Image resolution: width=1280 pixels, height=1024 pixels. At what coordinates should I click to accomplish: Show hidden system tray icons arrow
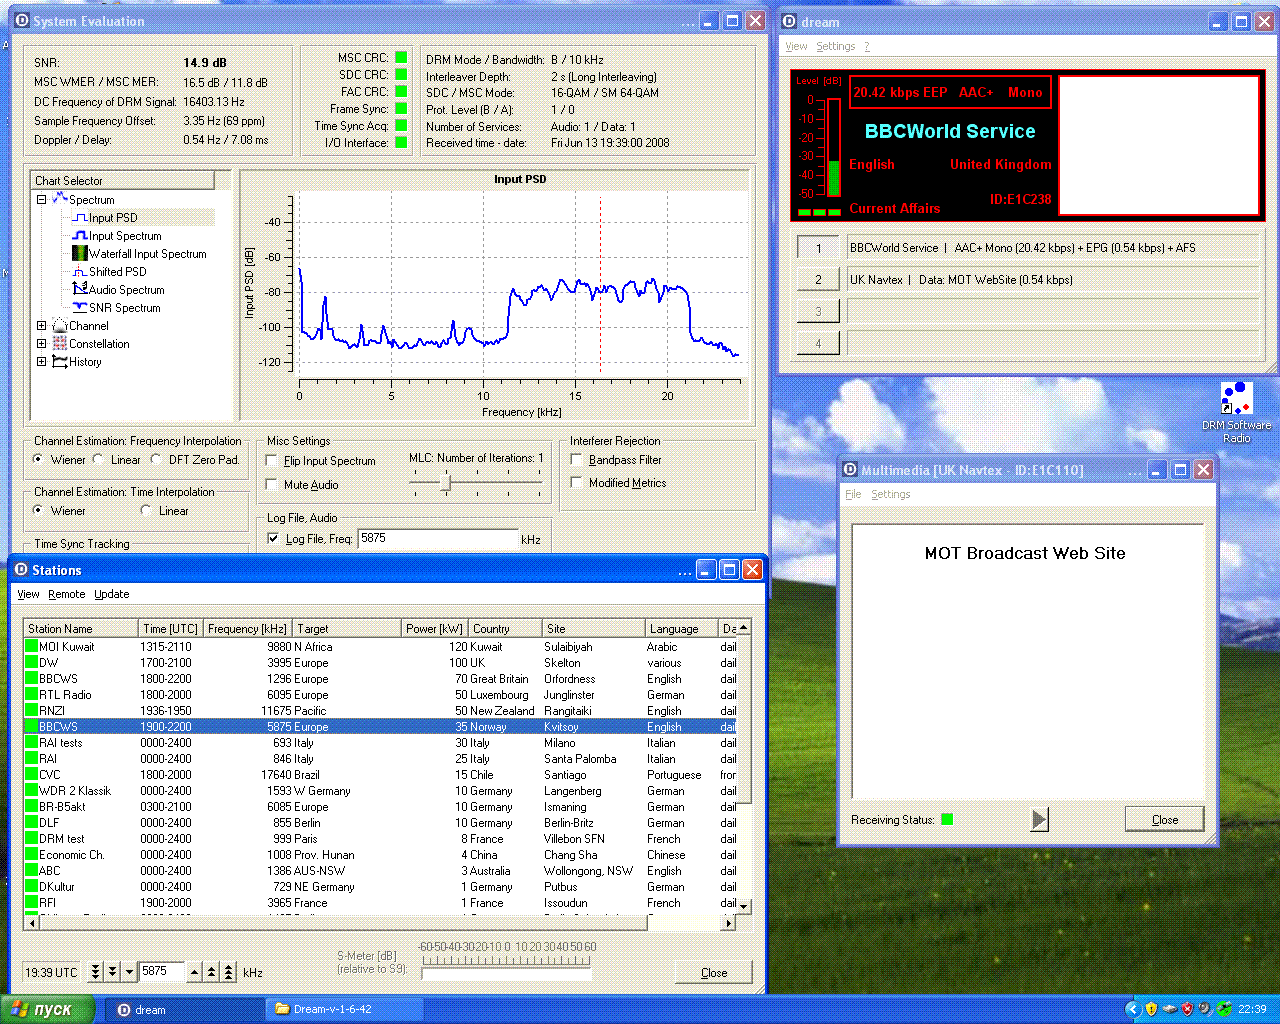[1132, 1009]
